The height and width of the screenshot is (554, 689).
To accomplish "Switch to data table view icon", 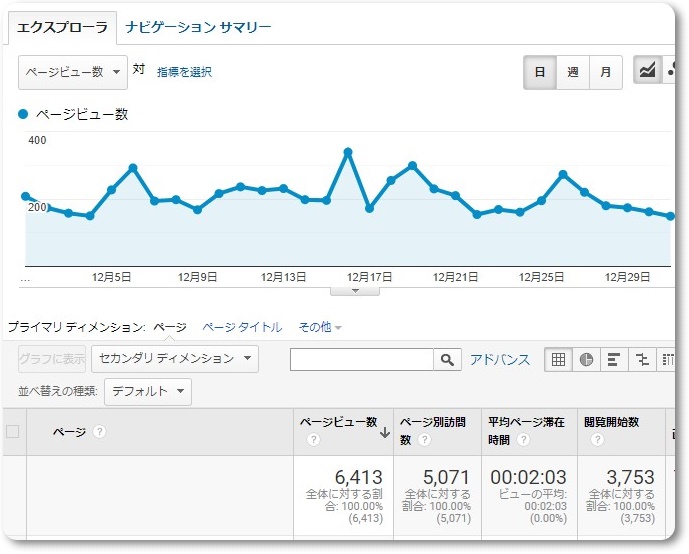I will [x=558, y=360].
